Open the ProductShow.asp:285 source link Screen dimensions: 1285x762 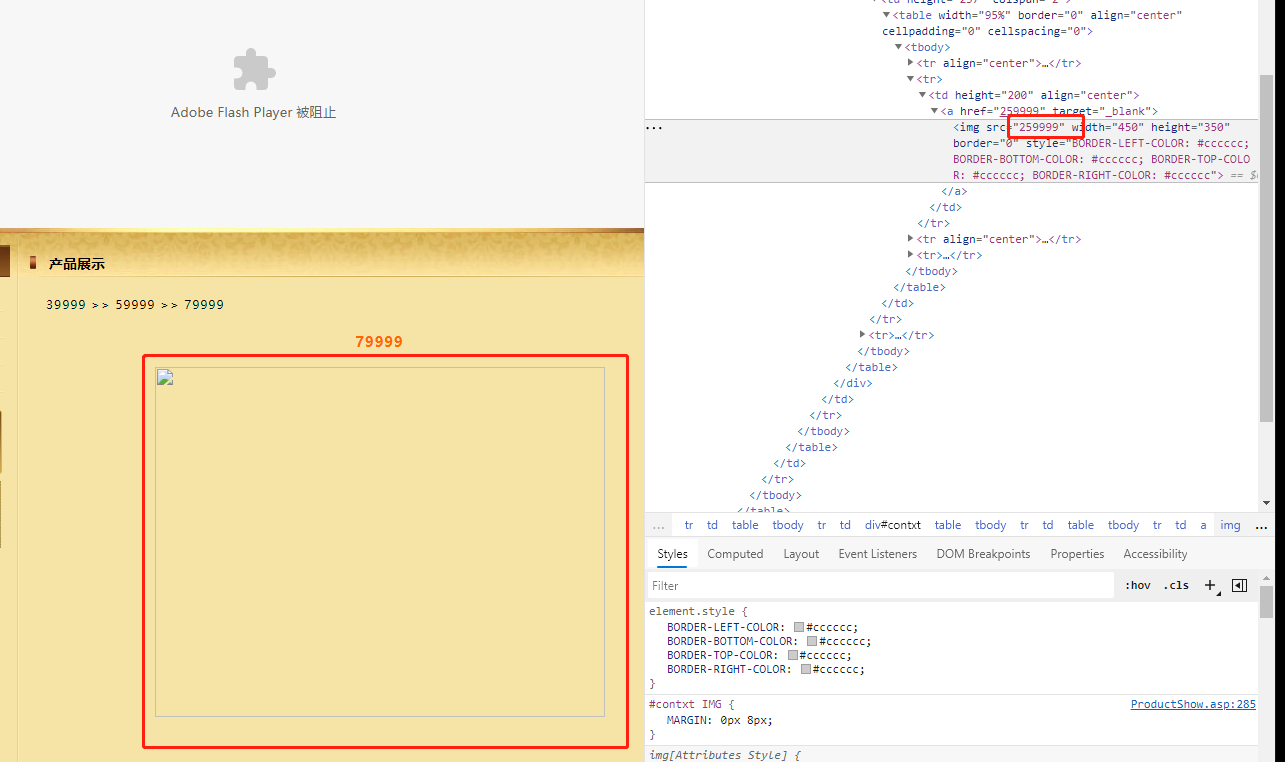1193,704
